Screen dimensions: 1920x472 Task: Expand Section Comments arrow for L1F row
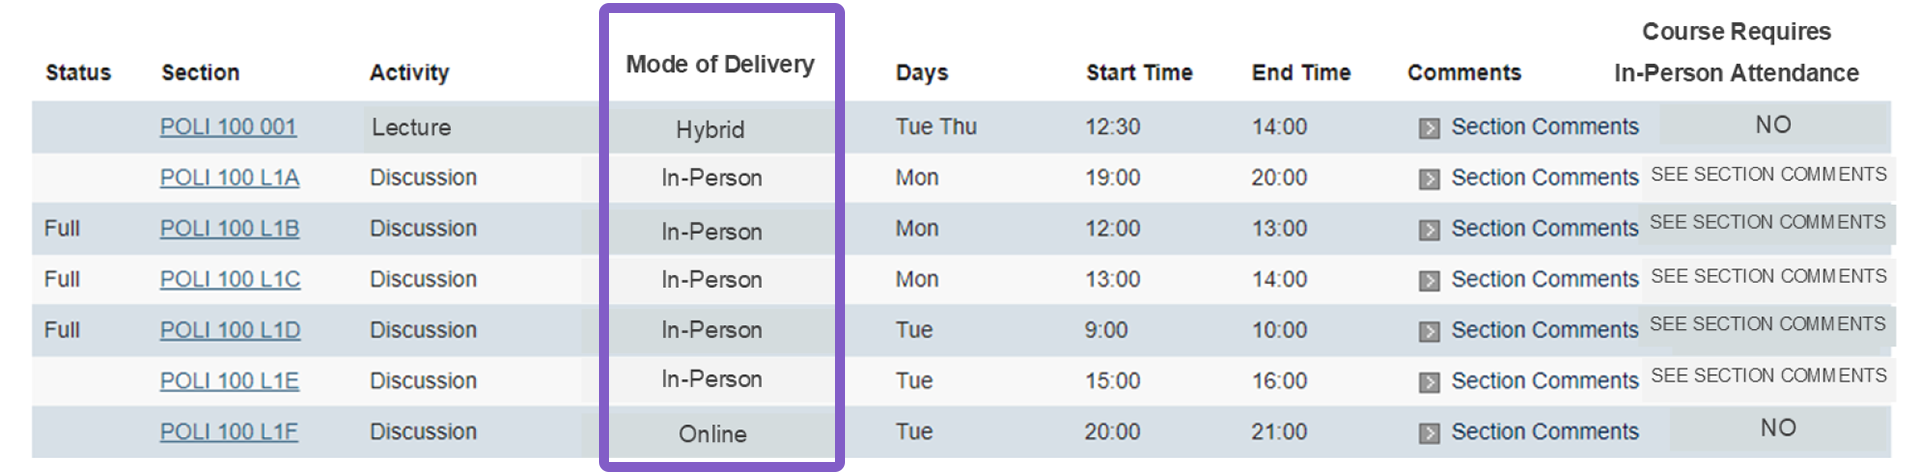click(1429, 433)
